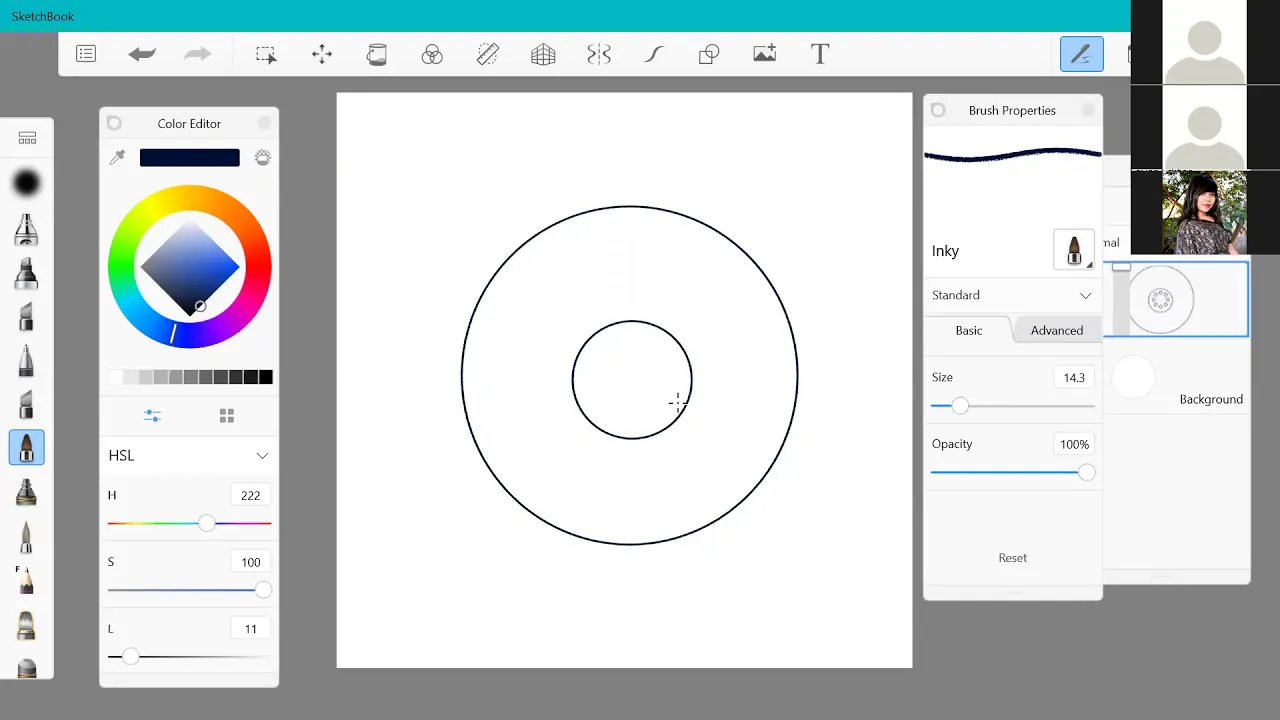Select the Ruler guide tool
The width and height of the screenshot is (1280, 720).
(488, 54)
